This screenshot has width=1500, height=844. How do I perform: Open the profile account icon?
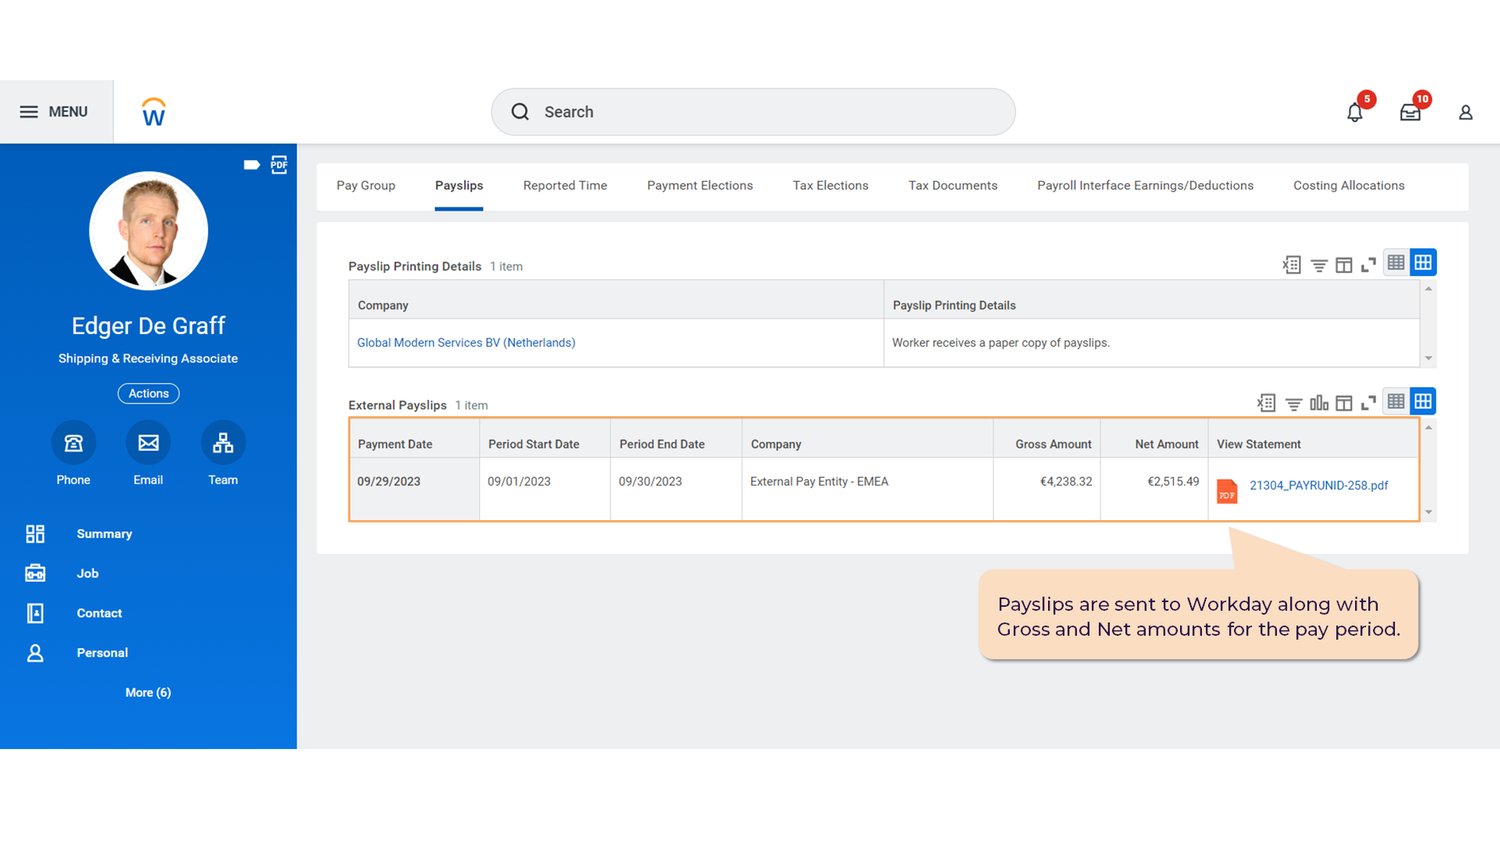pyautogui.click(x=1465, y=112)
